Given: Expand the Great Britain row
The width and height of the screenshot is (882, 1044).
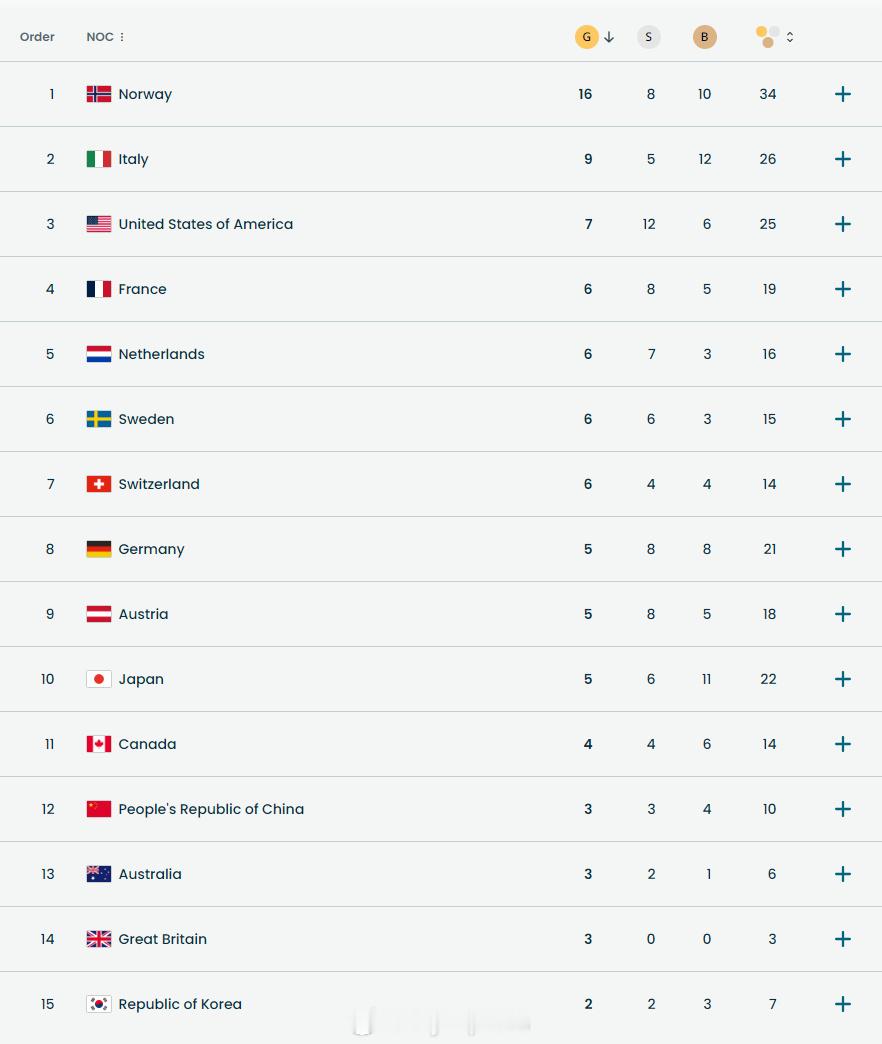Looking at the screenshot, I should [x=843, y=939].
